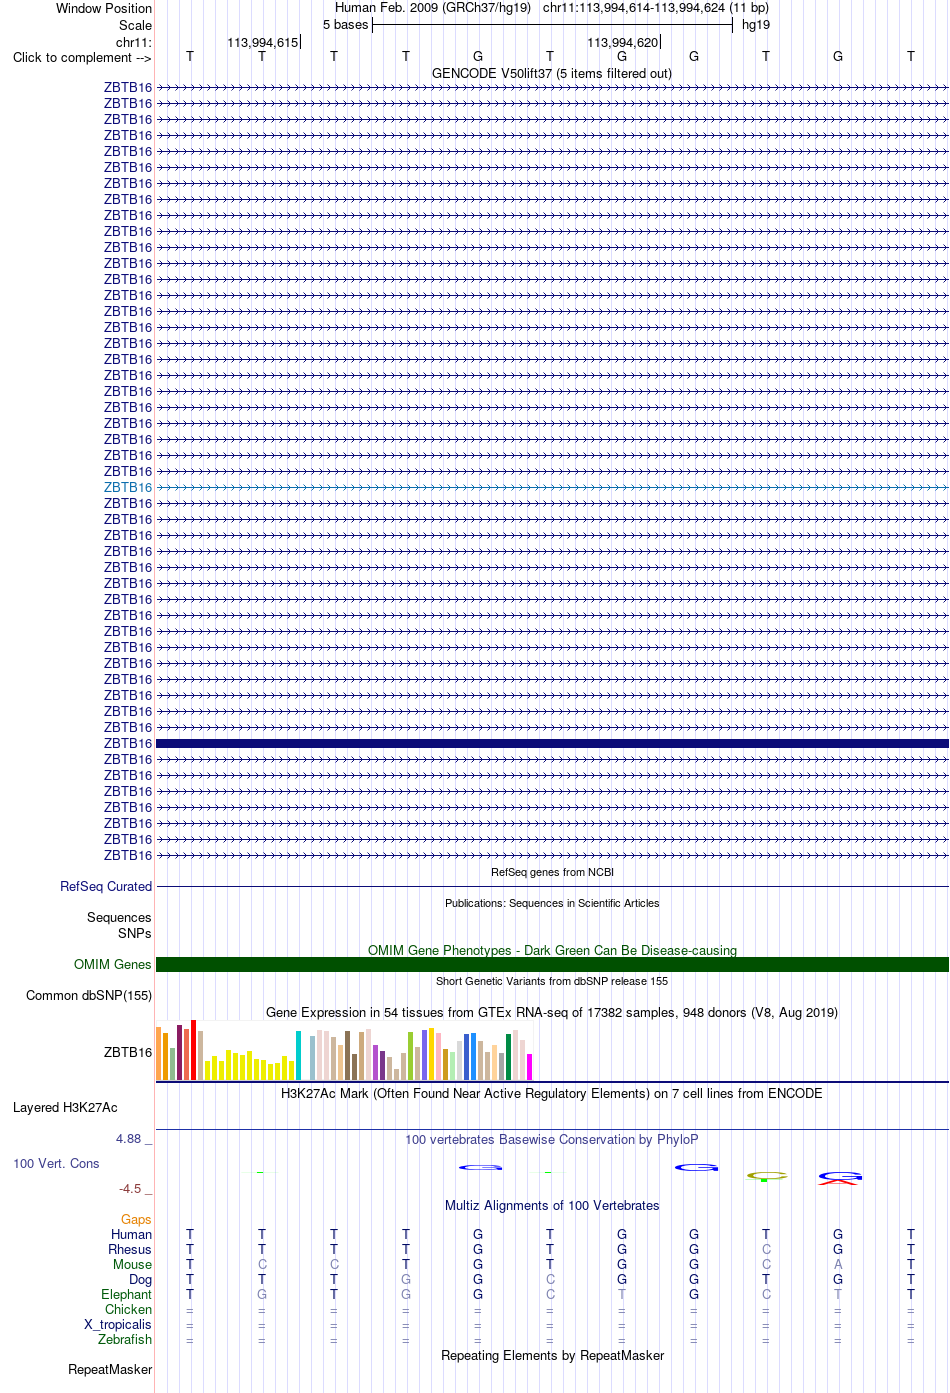Click the chr11: base position label
950x1393 pixels.
[x=134, y=42]
